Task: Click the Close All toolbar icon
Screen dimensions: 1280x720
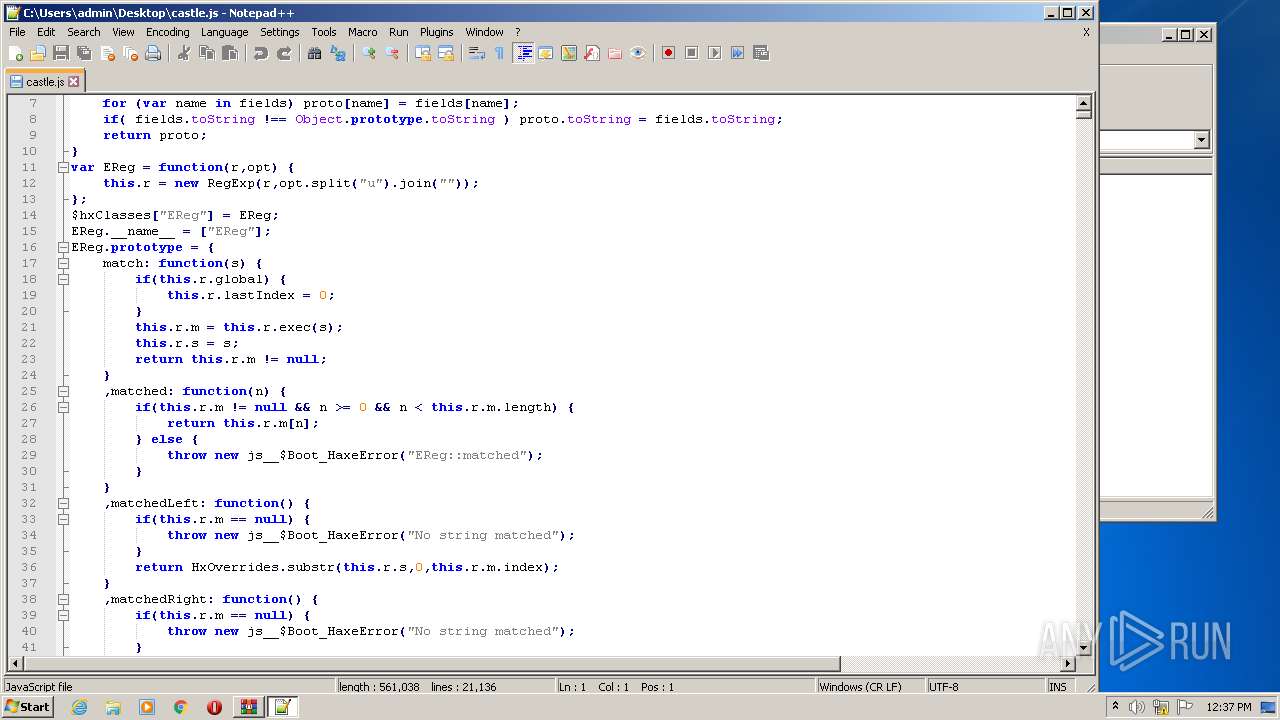Action: (x=130, y=53)
